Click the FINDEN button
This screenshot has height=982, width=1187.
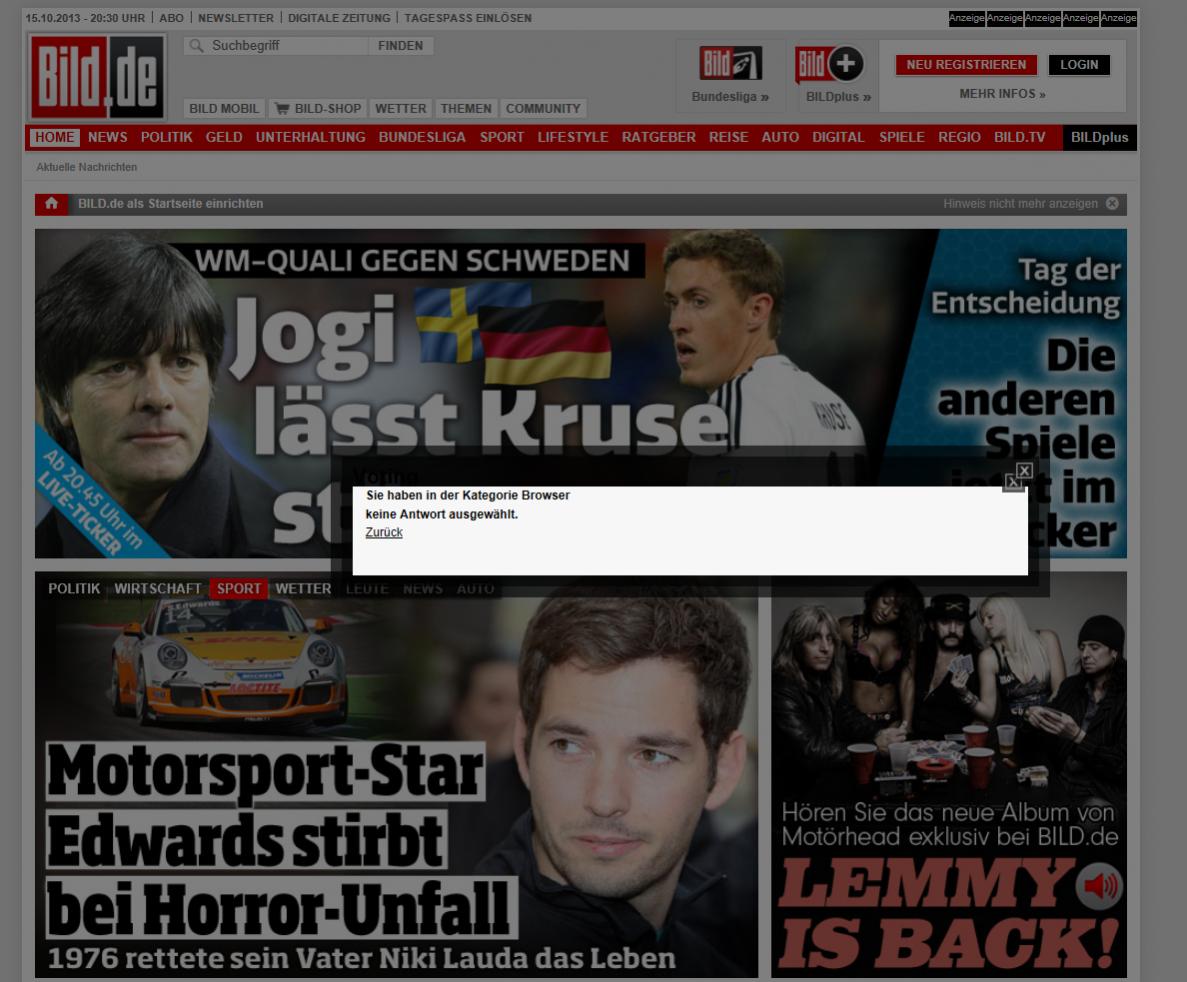tap(400, 45)
